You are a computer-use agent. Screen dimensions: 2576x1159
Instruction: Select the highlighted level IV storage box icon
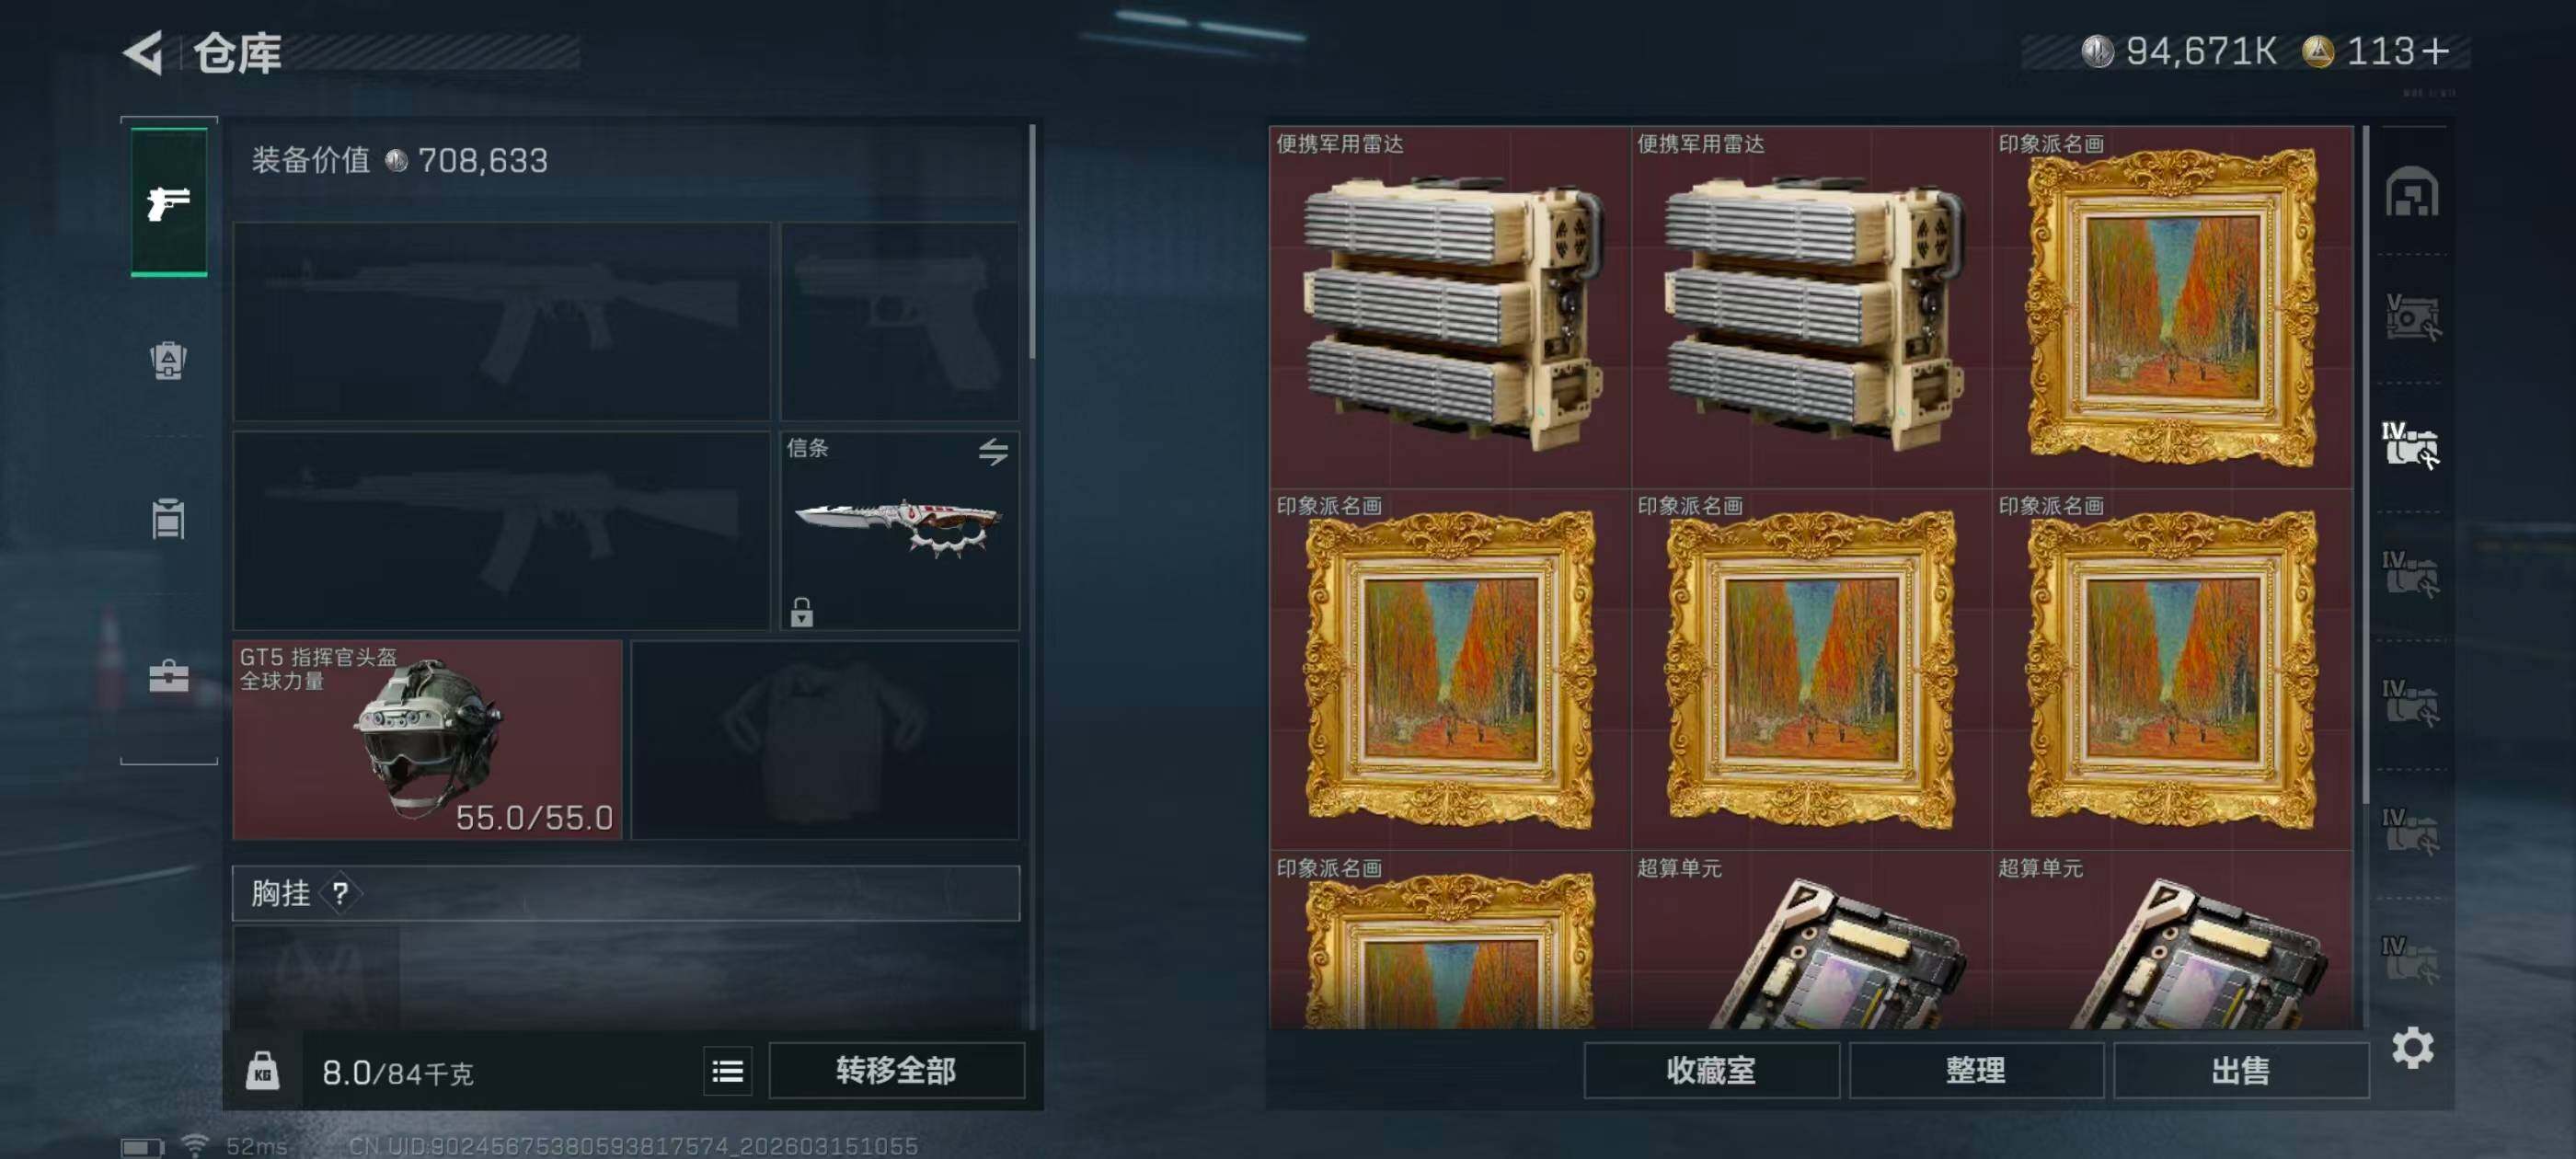[2410, 446]
